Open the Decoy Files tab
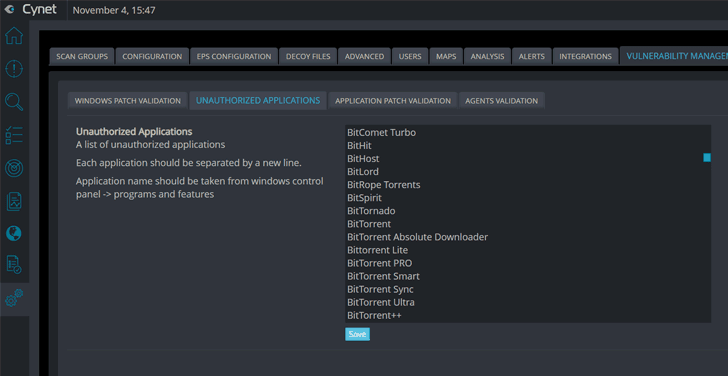Screen dimensions: 728x376 [x=308, y=56]
